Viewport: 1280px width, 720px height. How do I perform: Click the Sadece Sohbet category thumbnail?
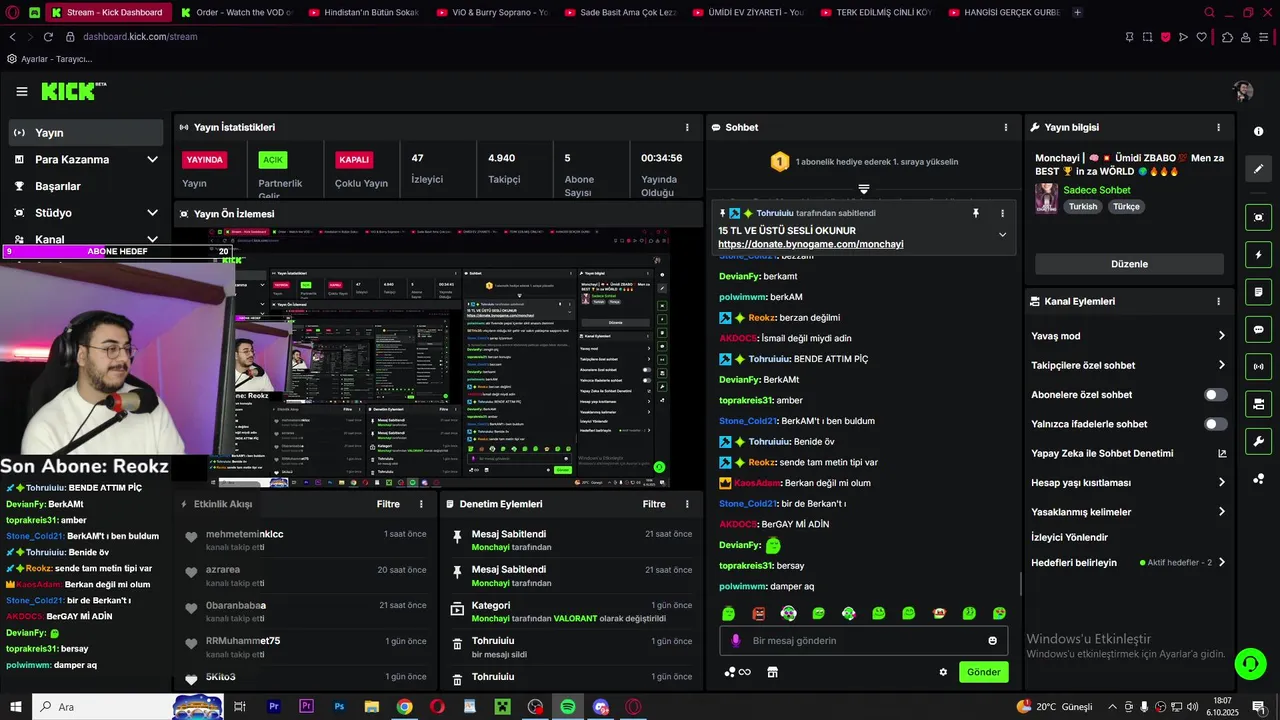pyautogui.click(x=1046, y=198)
